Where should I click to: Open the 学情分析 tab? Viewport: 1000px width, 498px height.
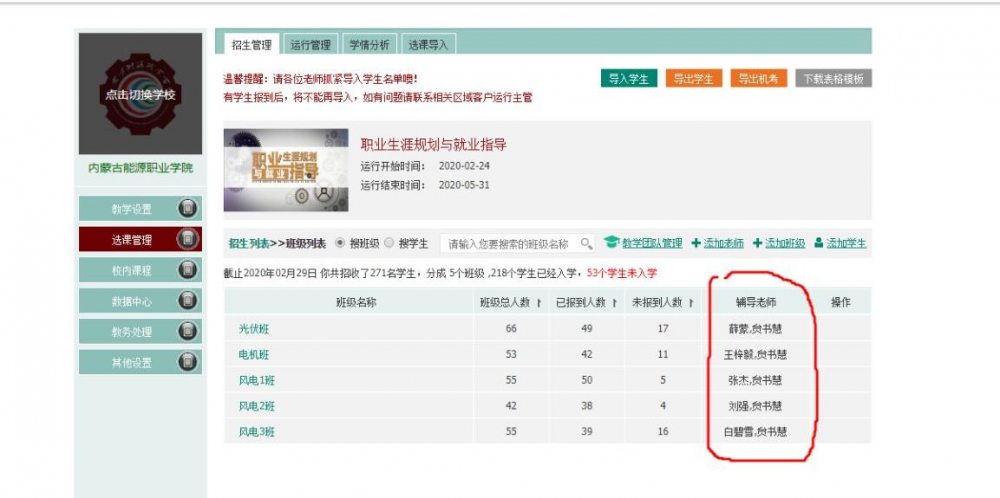[369, 45]
